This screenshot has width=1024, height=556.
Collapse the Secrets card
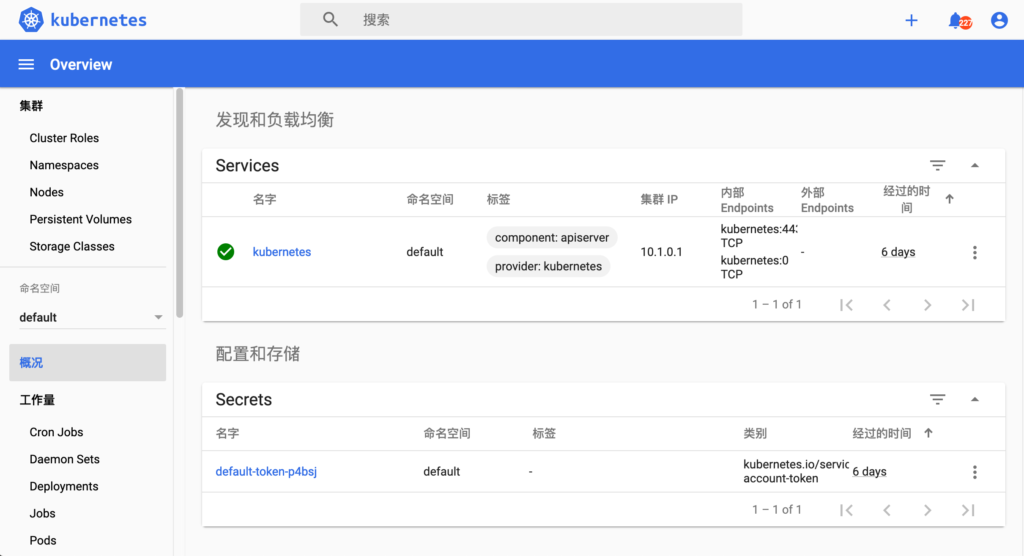pos(974,399)
